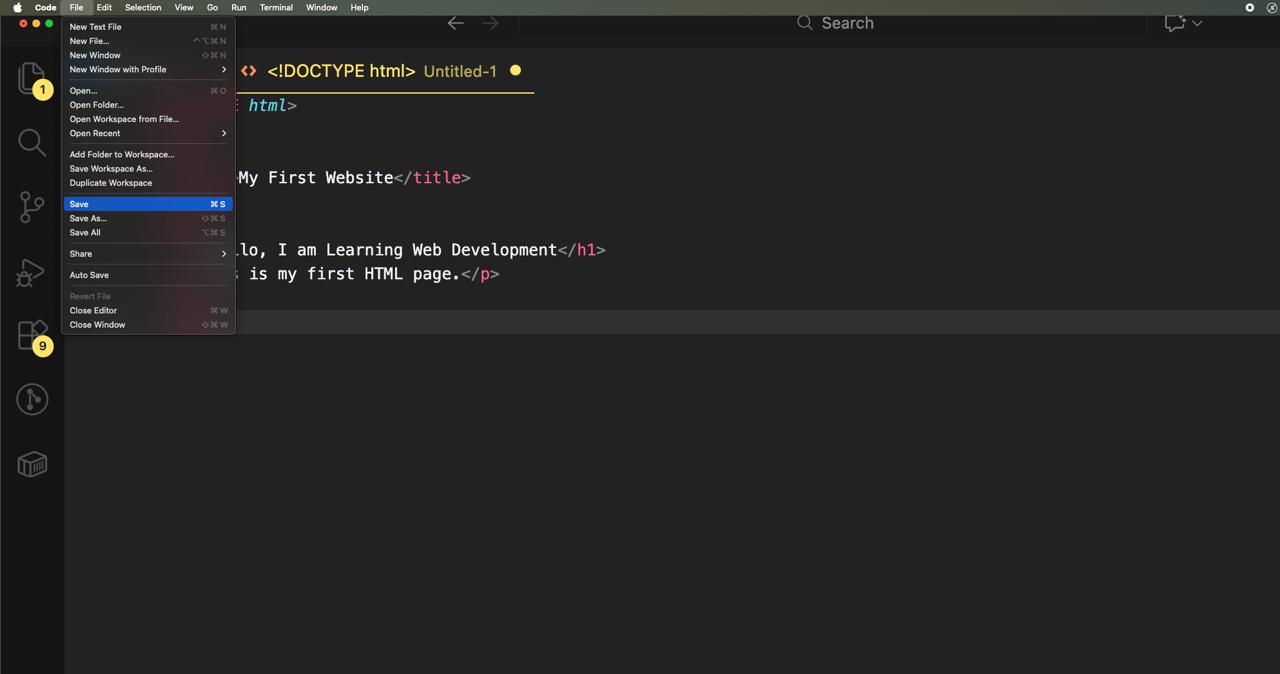The width and height of the screenshot is (1280, 674).
Task: Open the Explorer view in the Activity Bar
Action: point(32,78)
